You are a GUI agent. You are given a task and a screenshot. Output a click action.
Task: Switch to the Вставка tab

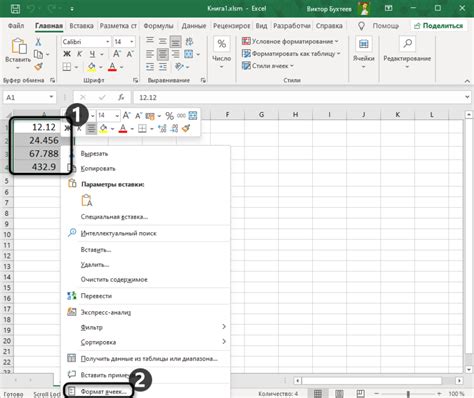[x=81, y=26]
